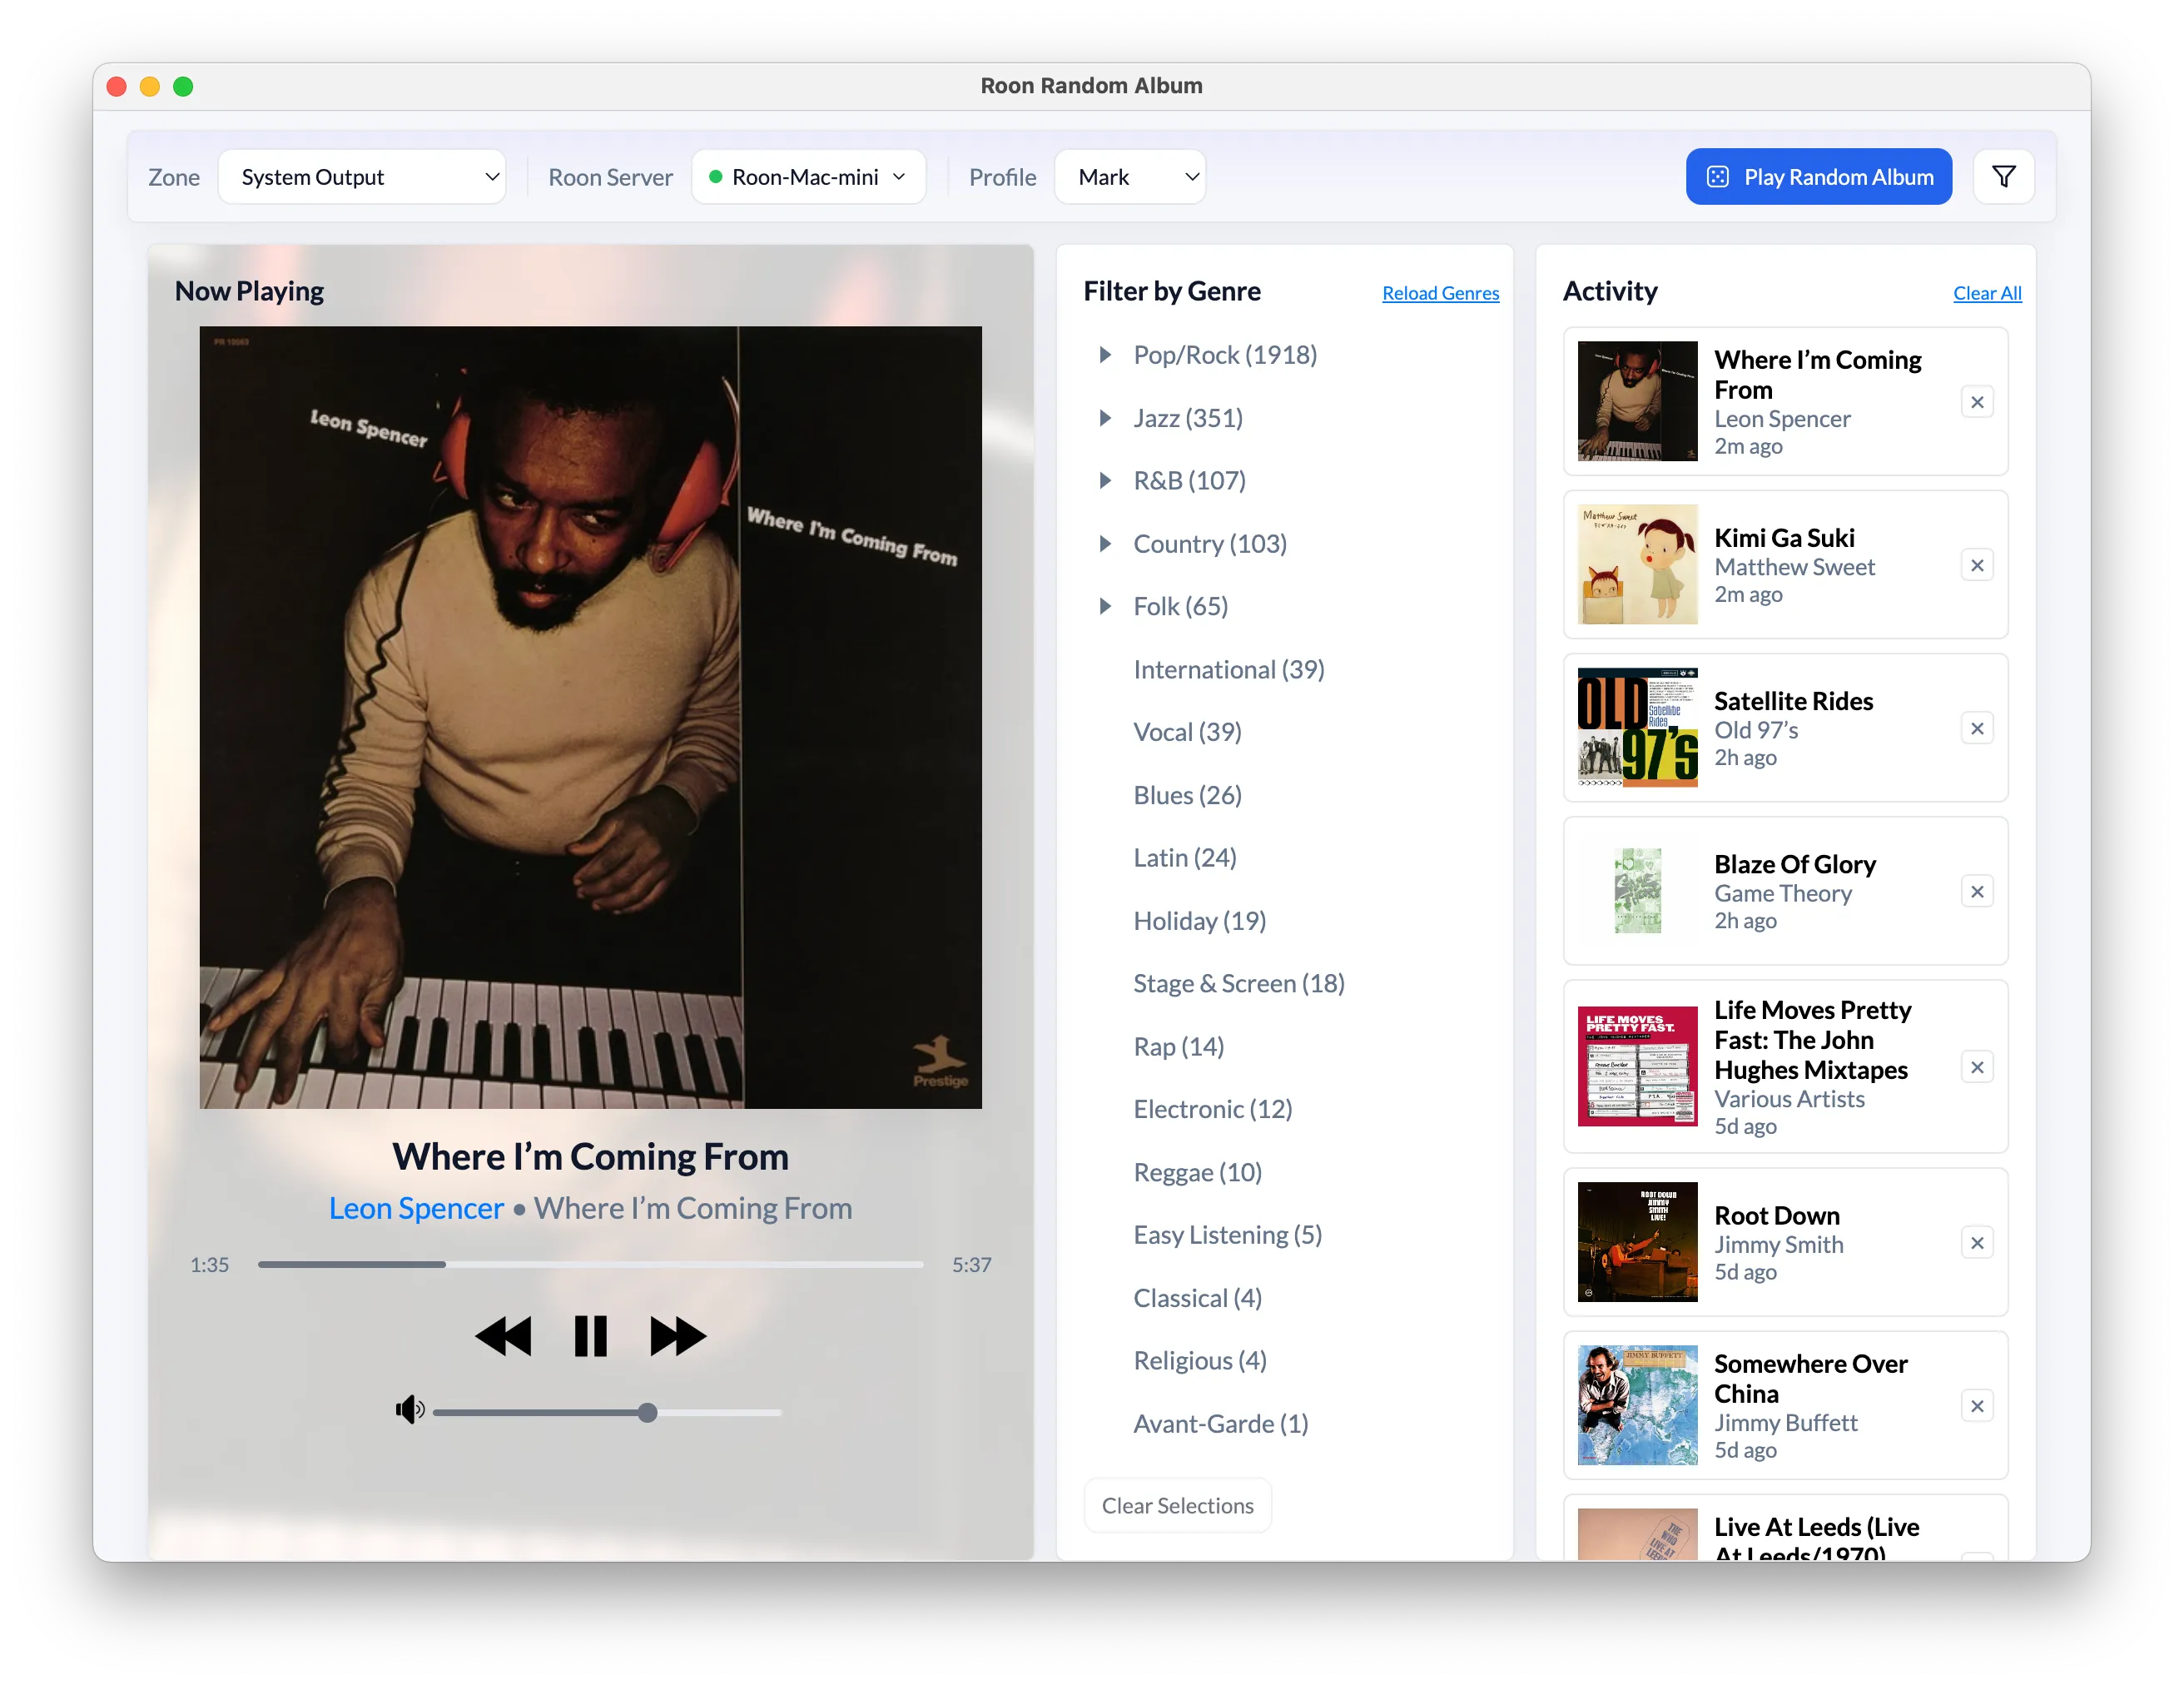Image resolution: width=2184 pixels, height=1685 pixels.
Task: Select the Avant-Garde (1) genre
Action: point(1221,1423)
